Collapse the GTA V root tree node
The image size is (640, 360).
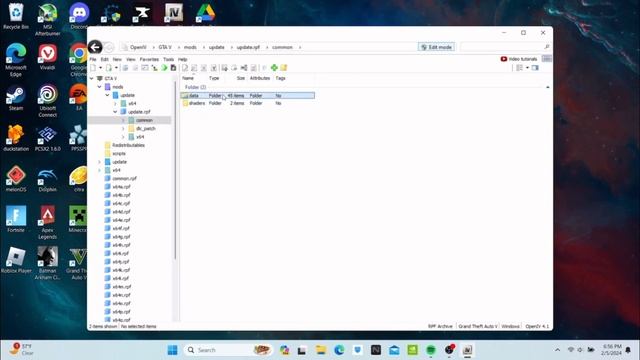92,78
